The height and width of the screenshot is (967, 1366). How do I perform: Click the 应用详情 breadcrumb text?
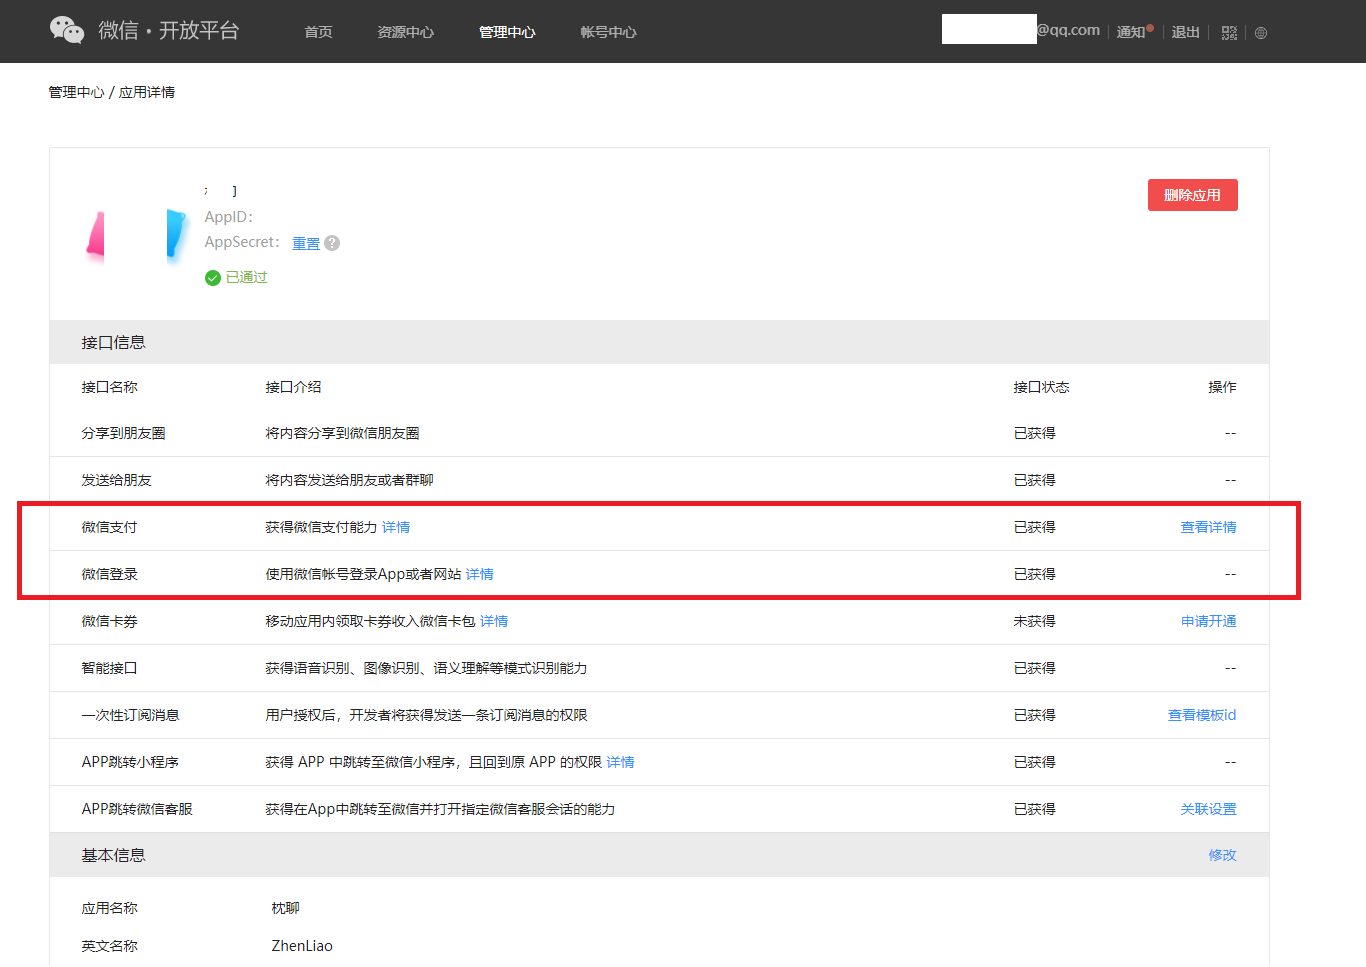pyautogui.click(x=147, y=92)
